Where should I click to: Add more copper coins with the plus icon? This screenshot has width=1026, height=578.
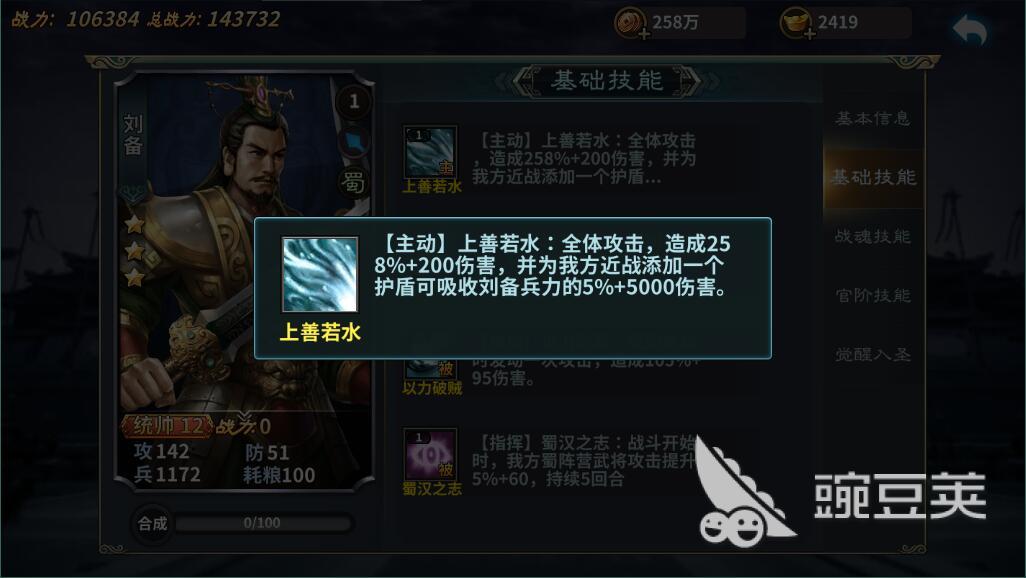coord(644,33)
